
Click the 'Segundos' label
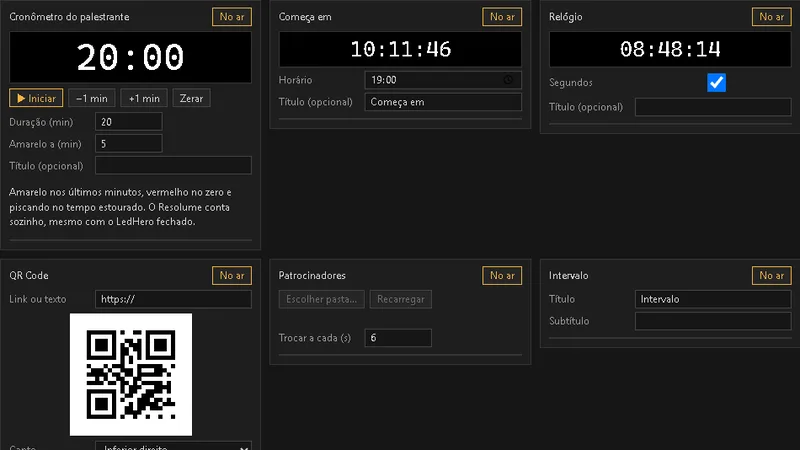click(x=571, y=83)
